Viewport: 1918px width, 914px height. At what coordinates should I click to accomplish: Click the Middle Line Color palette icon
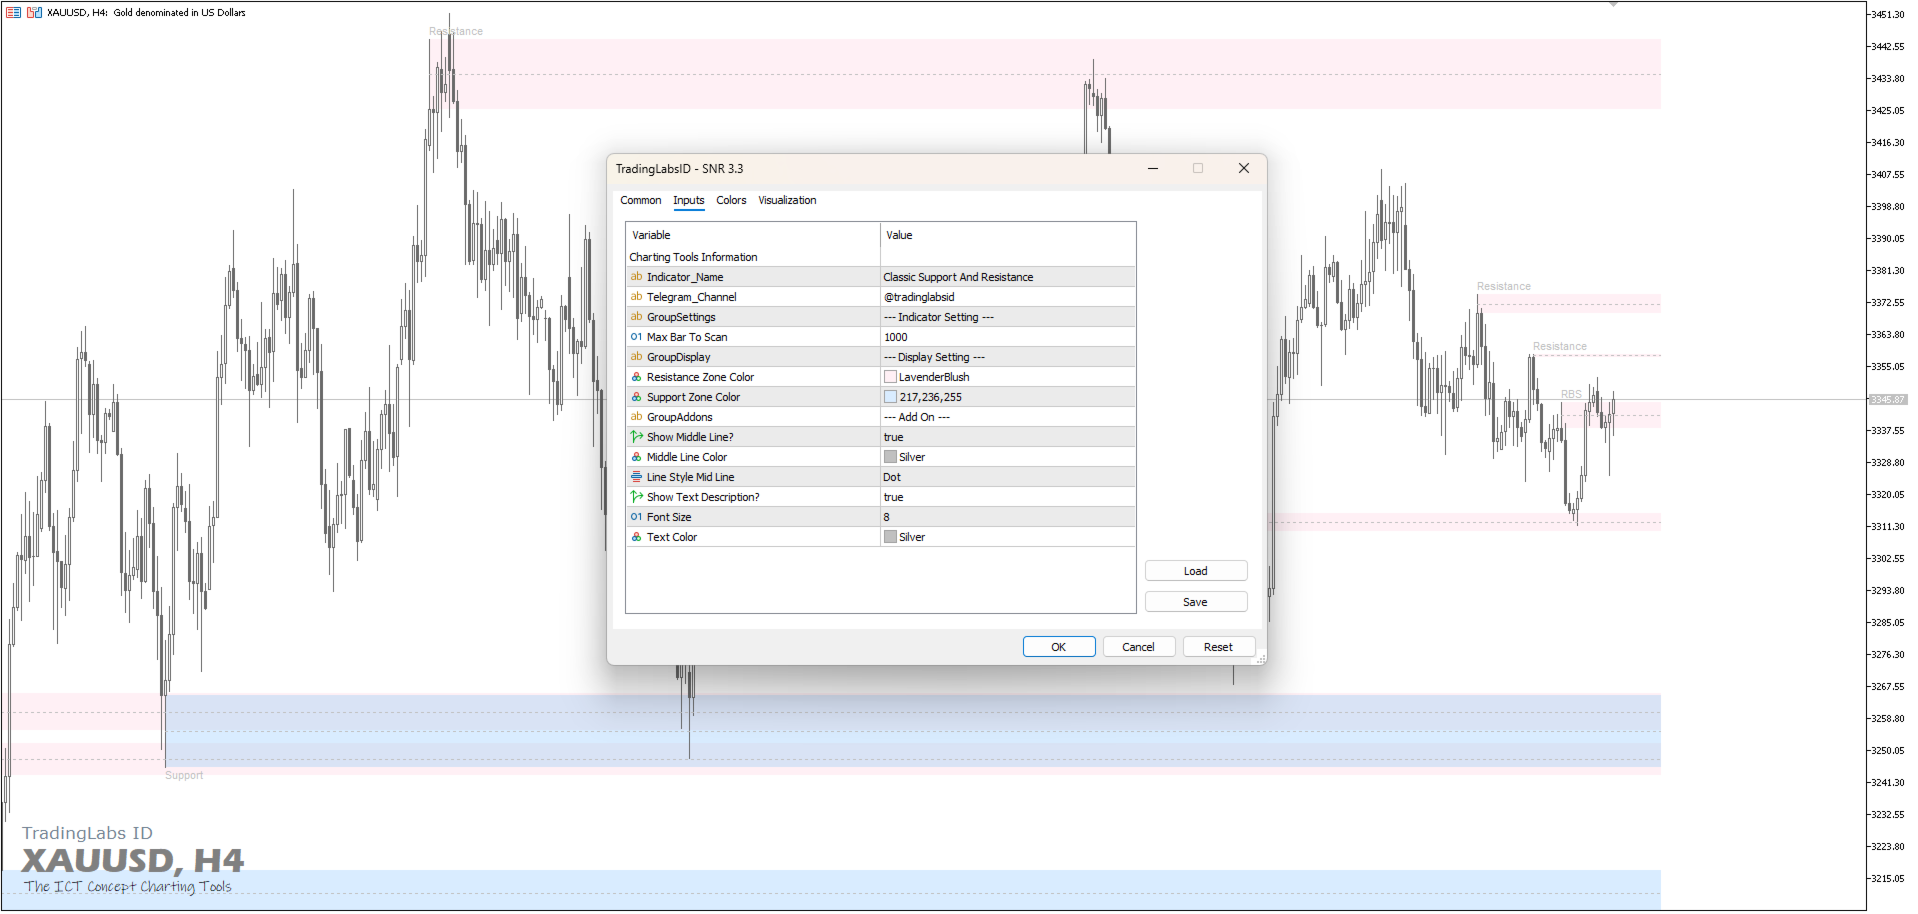point(636,457)
